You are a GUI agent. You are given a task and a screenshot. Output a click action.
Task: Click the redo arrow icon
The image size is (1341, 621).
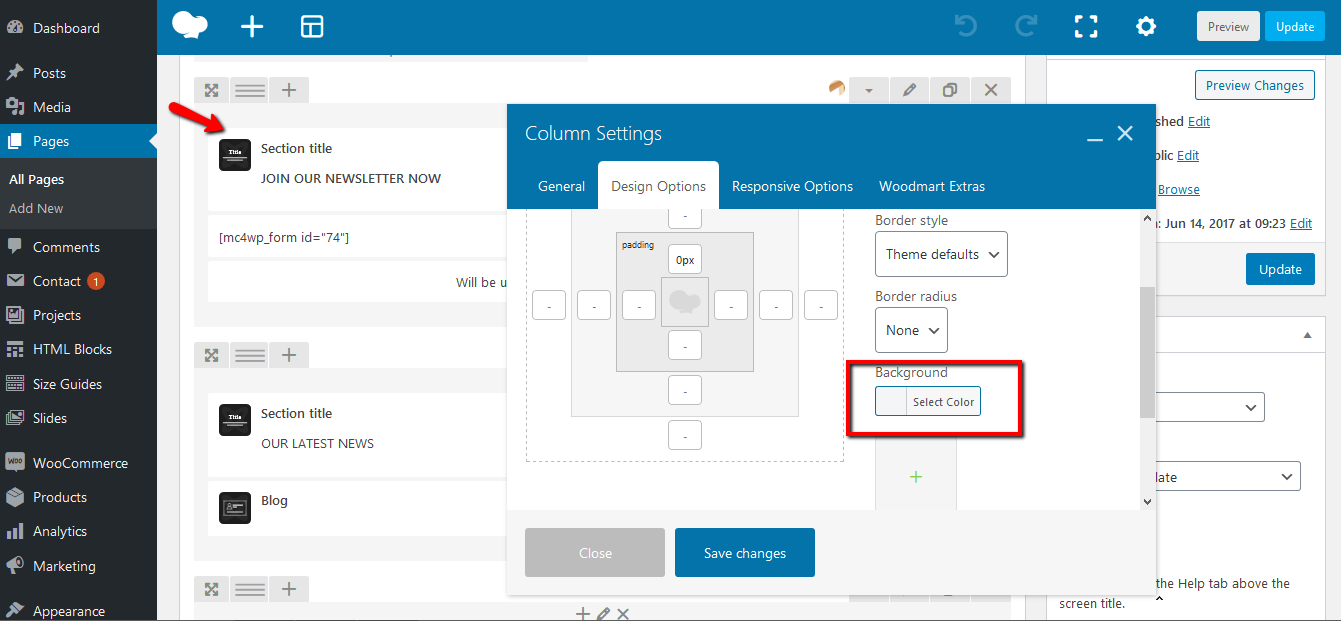pyautogui.click(x=1026, y=27)
